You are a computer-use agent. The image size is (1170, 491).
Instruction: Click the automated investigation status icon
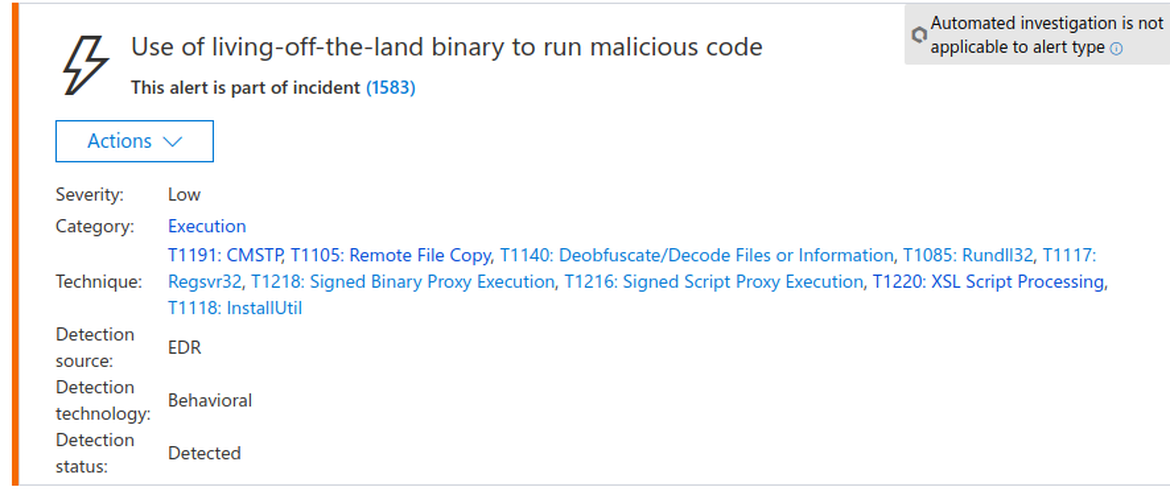point(919,35)
